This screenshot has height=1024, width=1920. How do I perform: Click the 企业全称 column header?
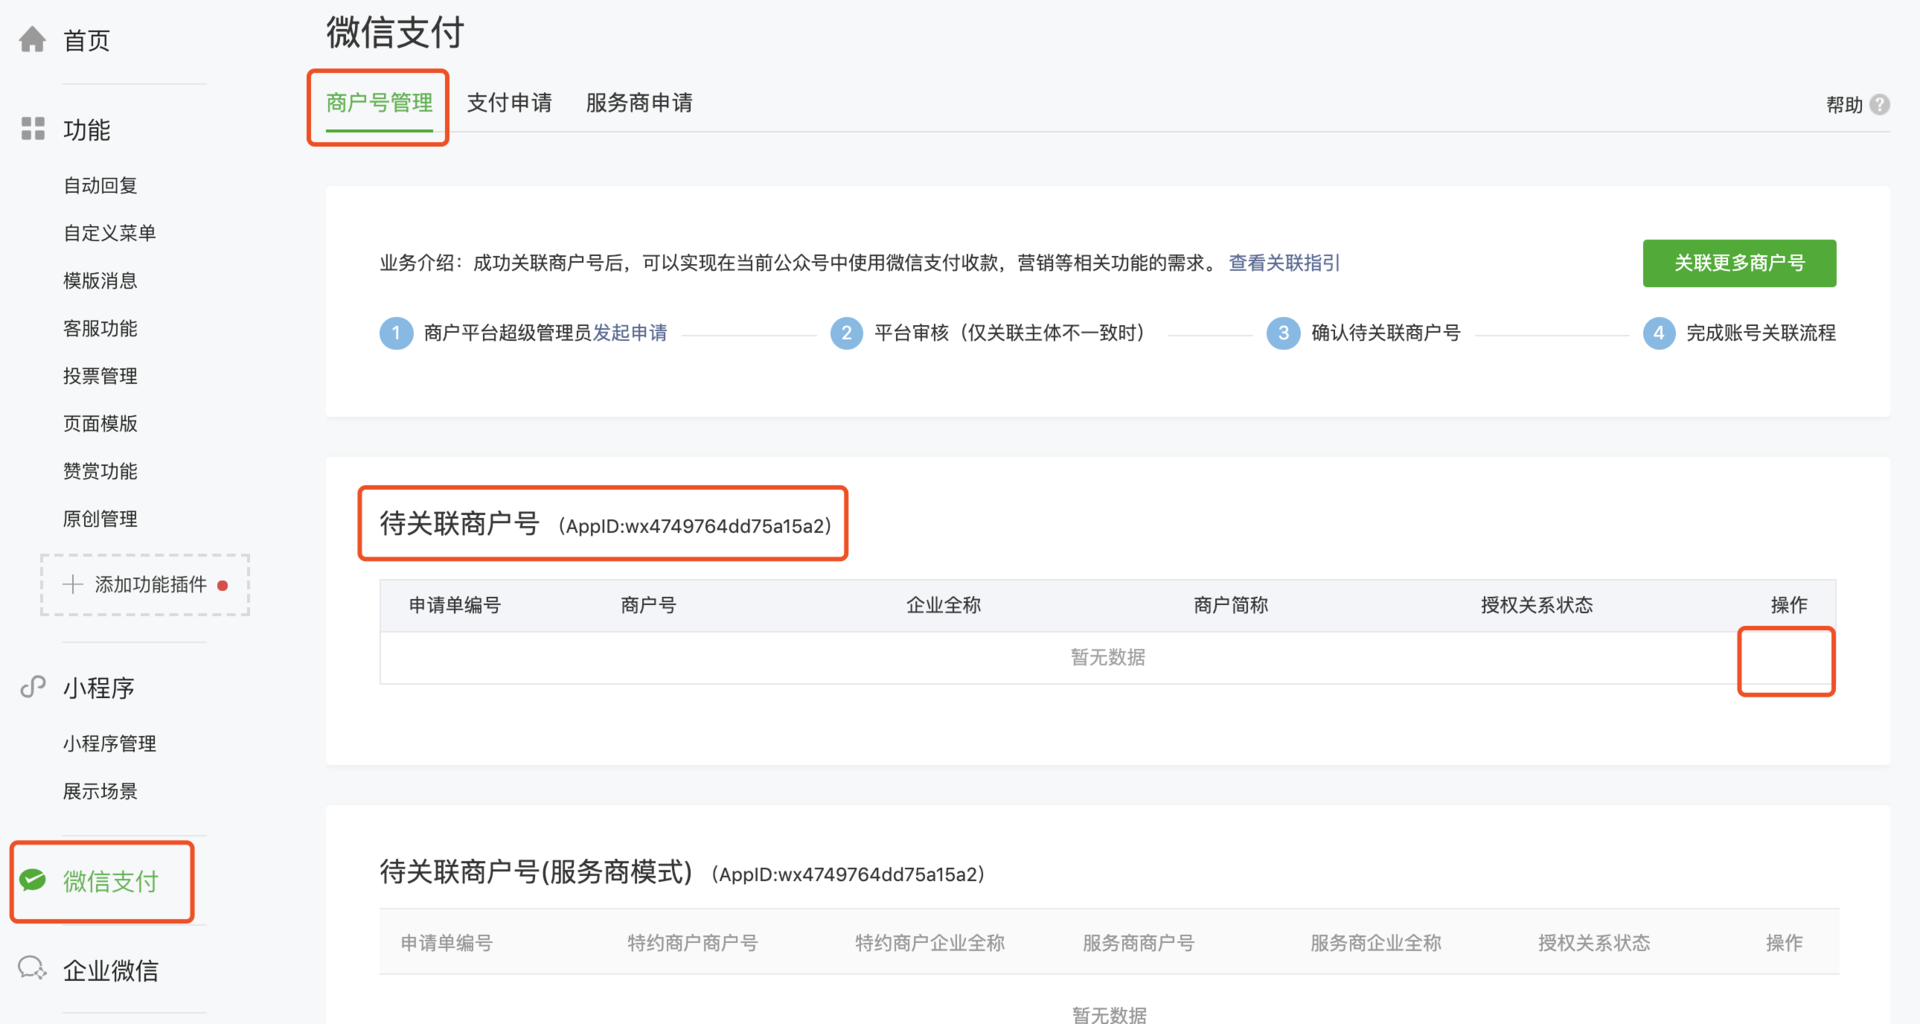(943, 605)
